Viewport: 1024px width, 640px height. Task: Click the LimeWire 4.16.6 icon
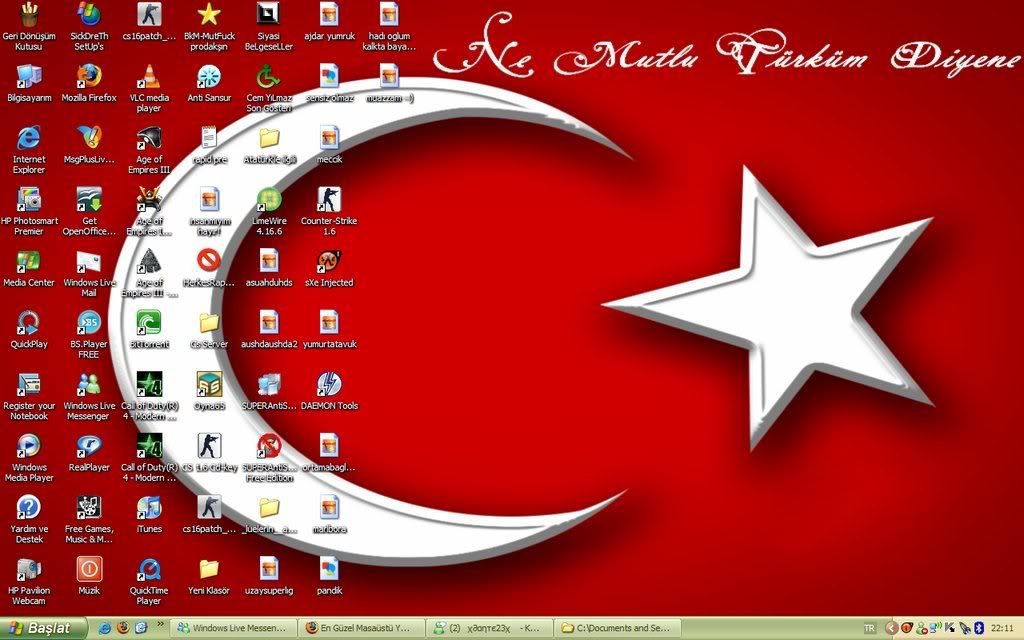pyautogui.click(x=269, y=200)
